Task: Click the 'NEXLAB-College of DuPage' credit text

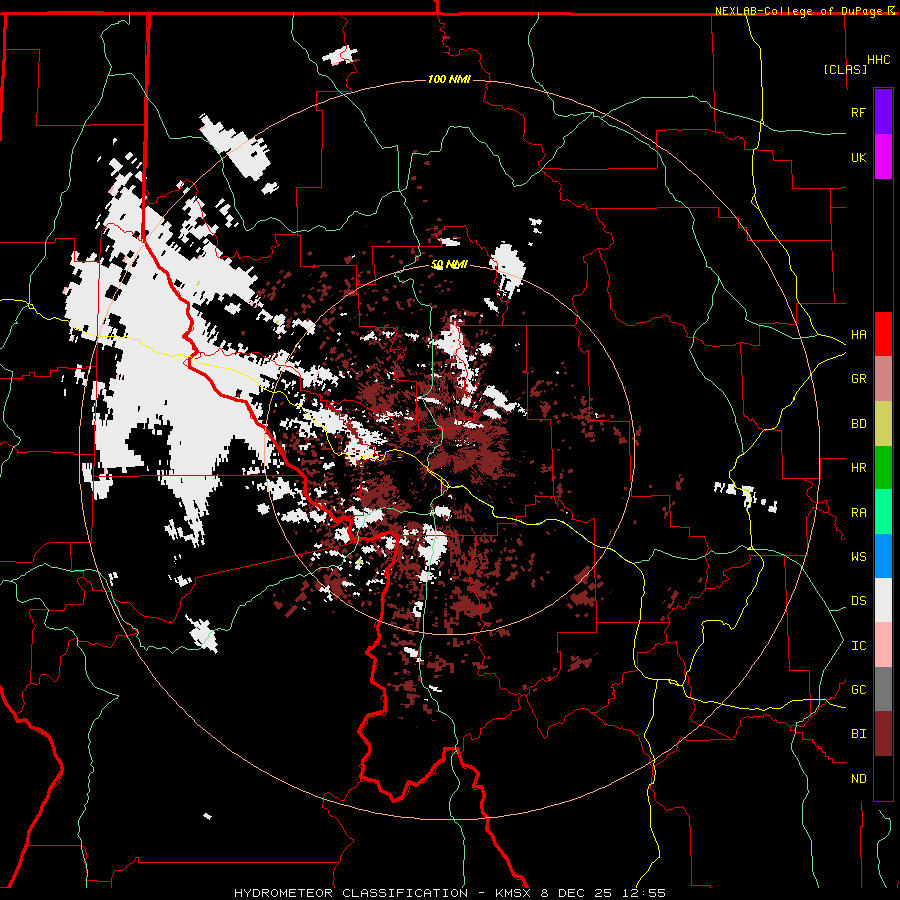Action: [798, 11]
